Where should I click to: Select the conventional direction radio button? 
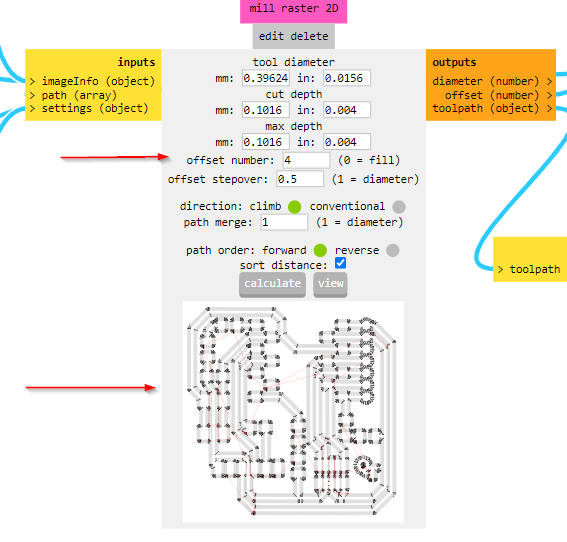pos(399,207)
